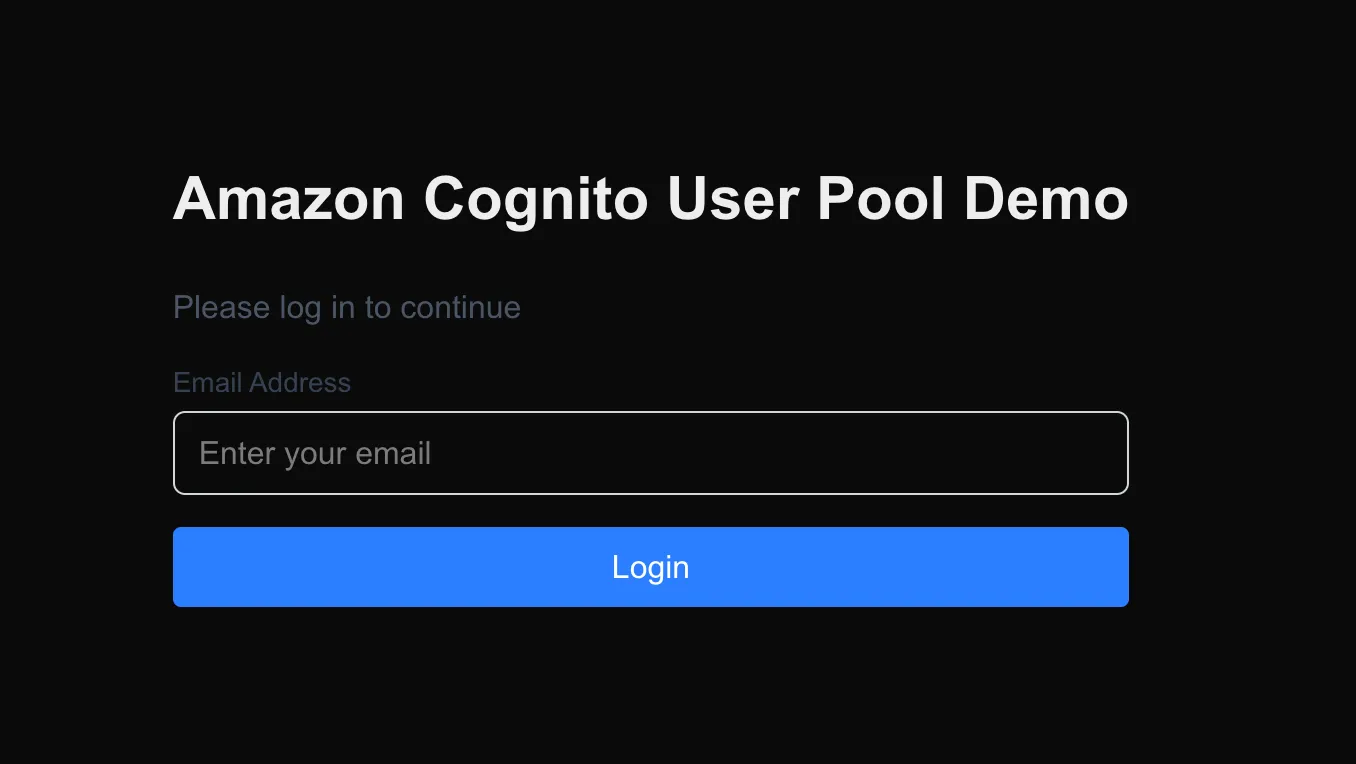This screenshot has width=1356, height=764.
Task: Select the 'Enter your email' text box
Action: [x=650, y=452]
